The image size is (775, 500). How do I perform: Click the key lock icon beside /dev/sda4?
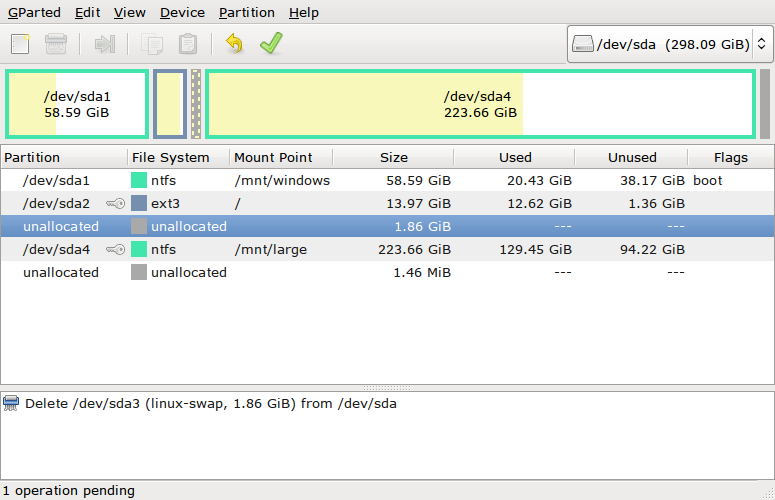(116, 250)
